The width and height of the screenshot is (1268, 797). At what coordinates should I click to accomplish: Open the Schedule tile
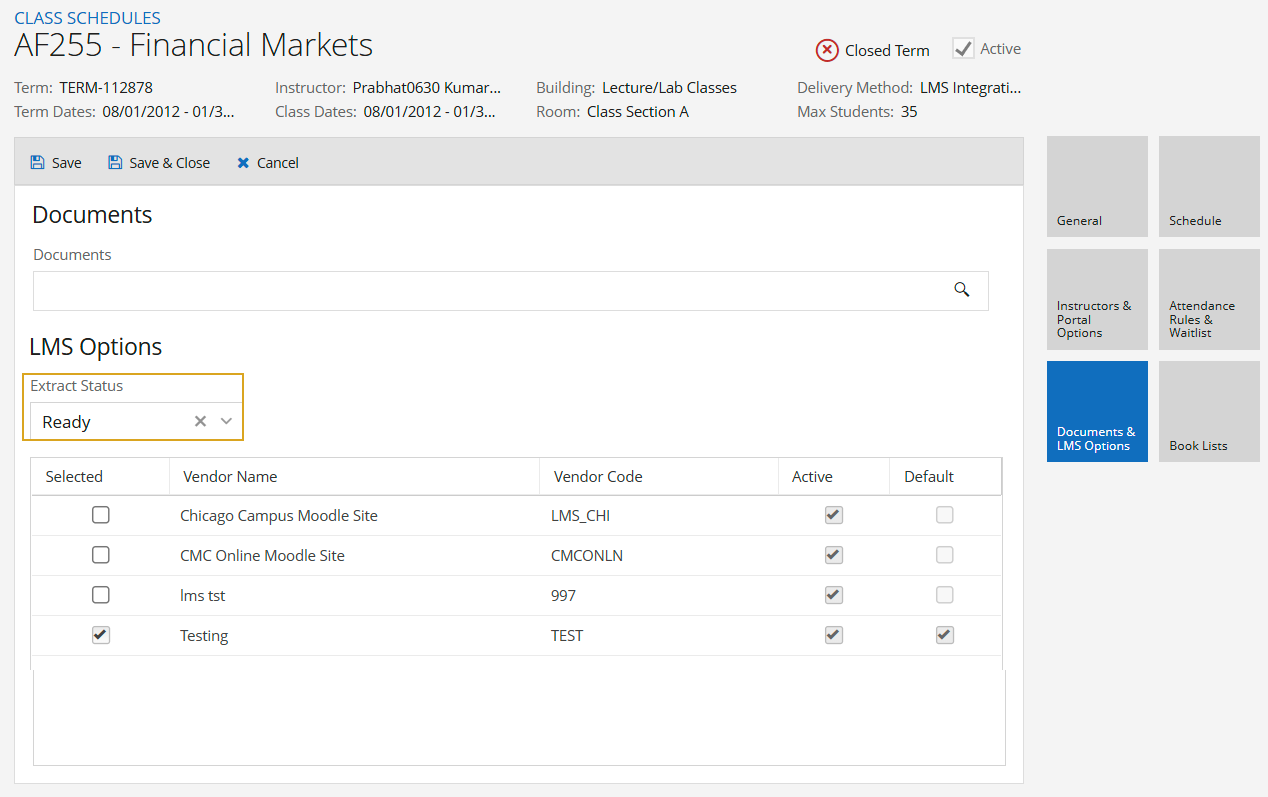(x=1209, y=187)
